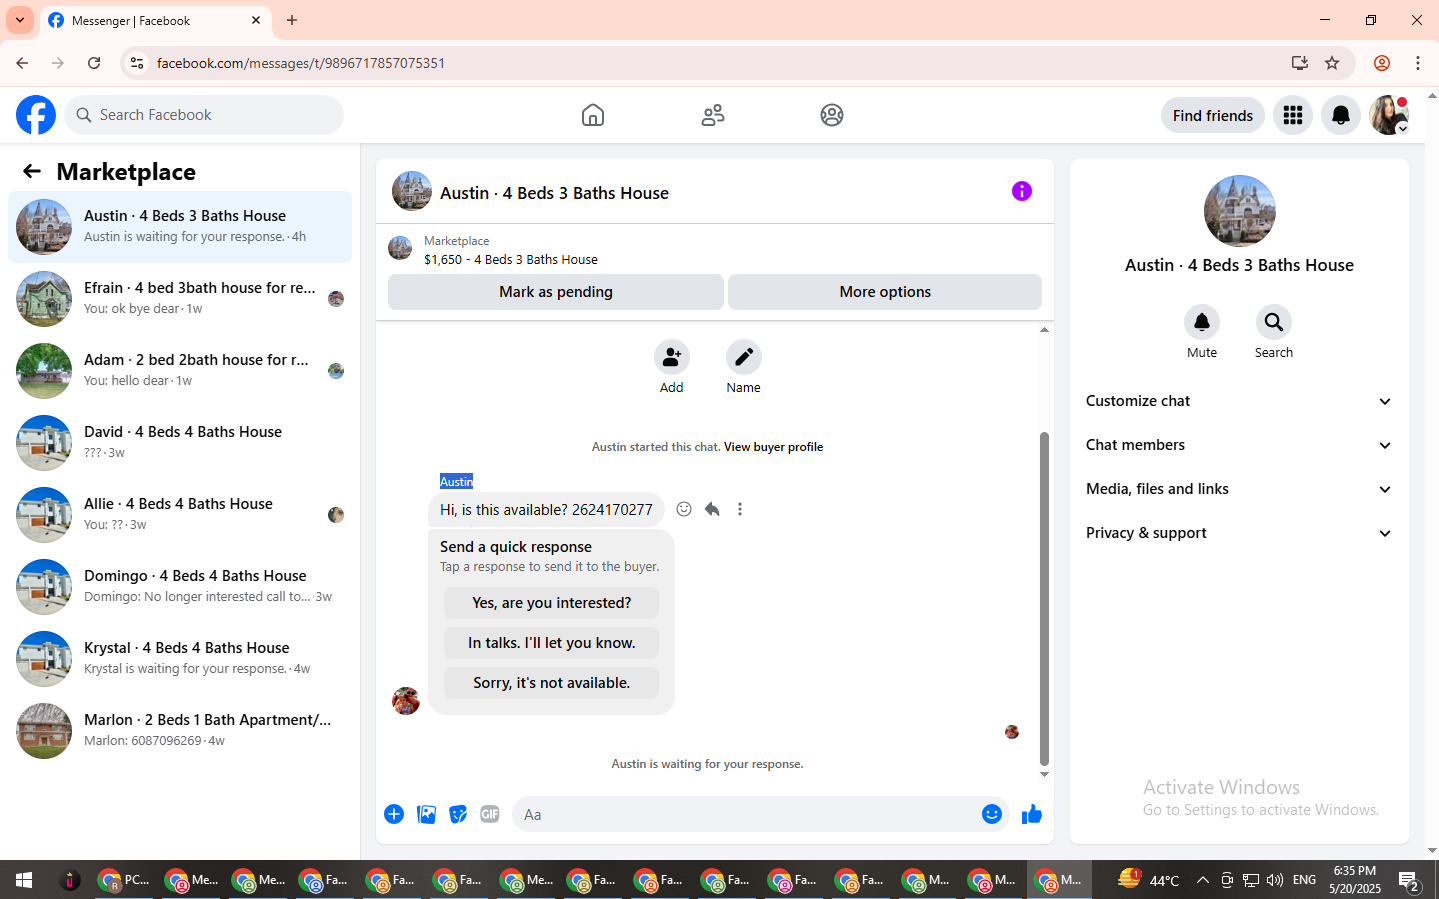The width and height of the screenshot is (1439, 899).
Task: Show hidden system tray icons
Action: 1202,880
